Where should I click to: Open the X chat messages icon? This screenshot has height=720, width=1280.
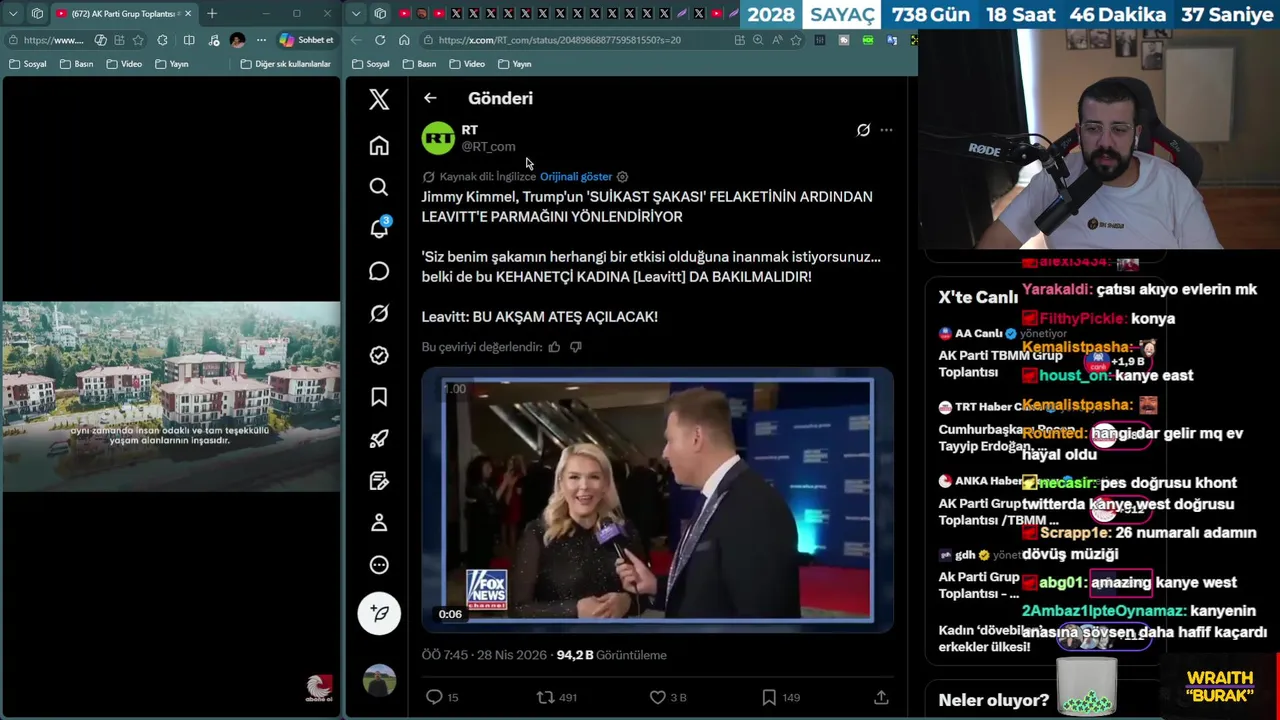coord(379,271)
